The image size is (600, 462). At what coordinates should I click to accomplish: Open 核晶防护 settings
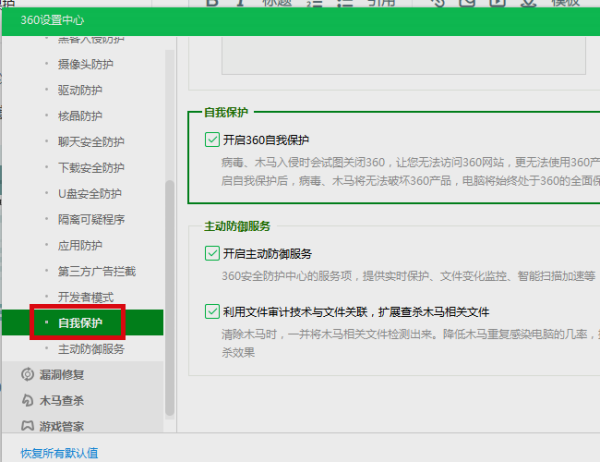80,116
